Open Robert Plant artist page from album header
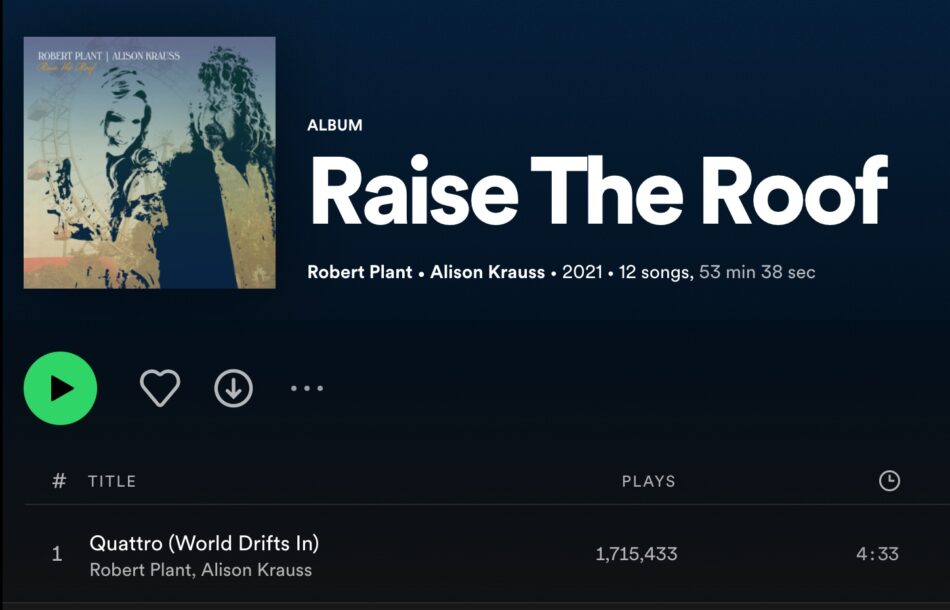 tap(359, 272)
